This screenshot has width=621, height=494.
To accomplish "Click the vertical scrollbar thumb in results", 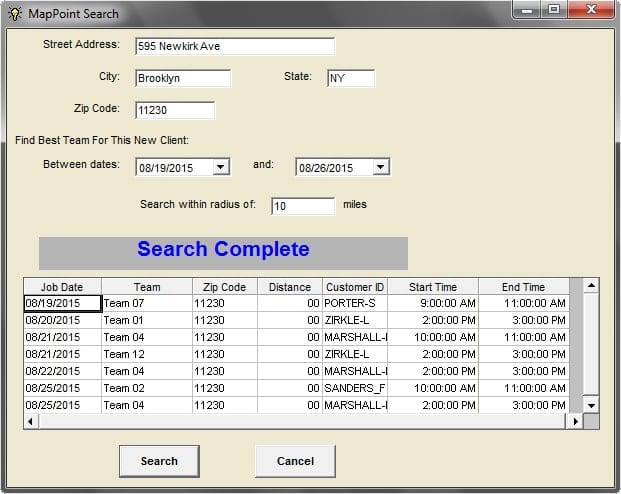I will tap(591, 345).
